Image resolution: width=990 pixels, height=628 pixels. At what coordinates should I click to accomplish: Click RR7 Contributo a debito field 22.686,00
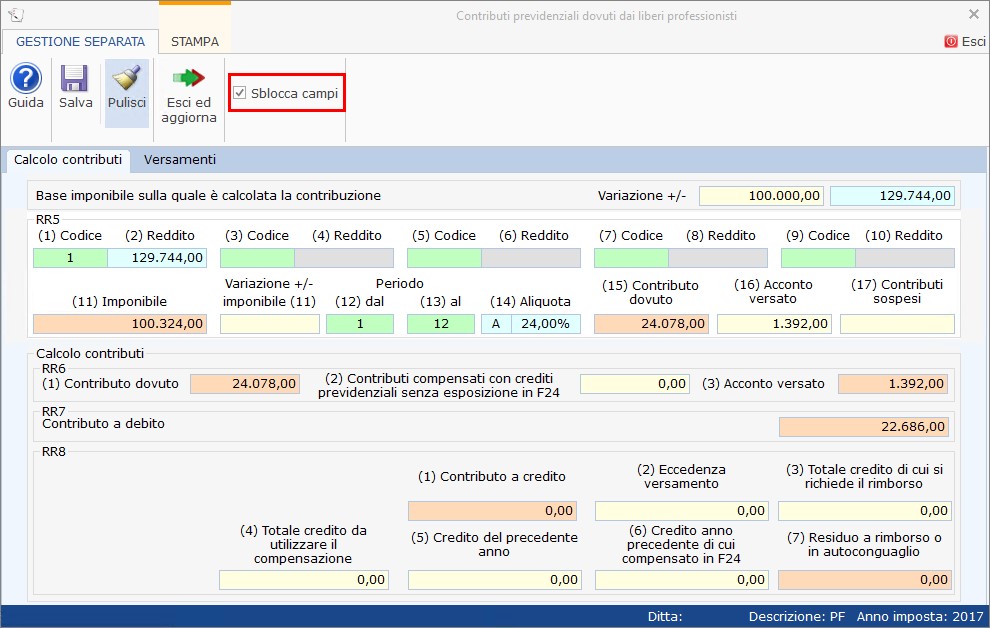click(x=864, y=427)
